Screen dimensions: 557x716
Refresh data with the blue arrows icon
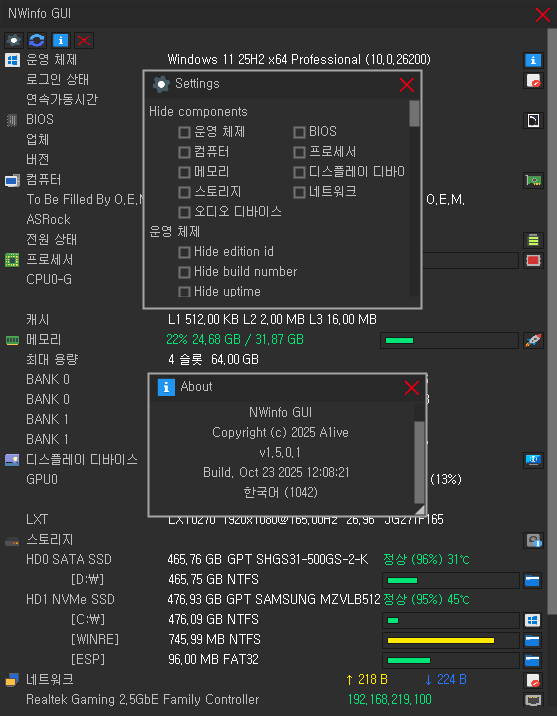(x=37, y=40)
